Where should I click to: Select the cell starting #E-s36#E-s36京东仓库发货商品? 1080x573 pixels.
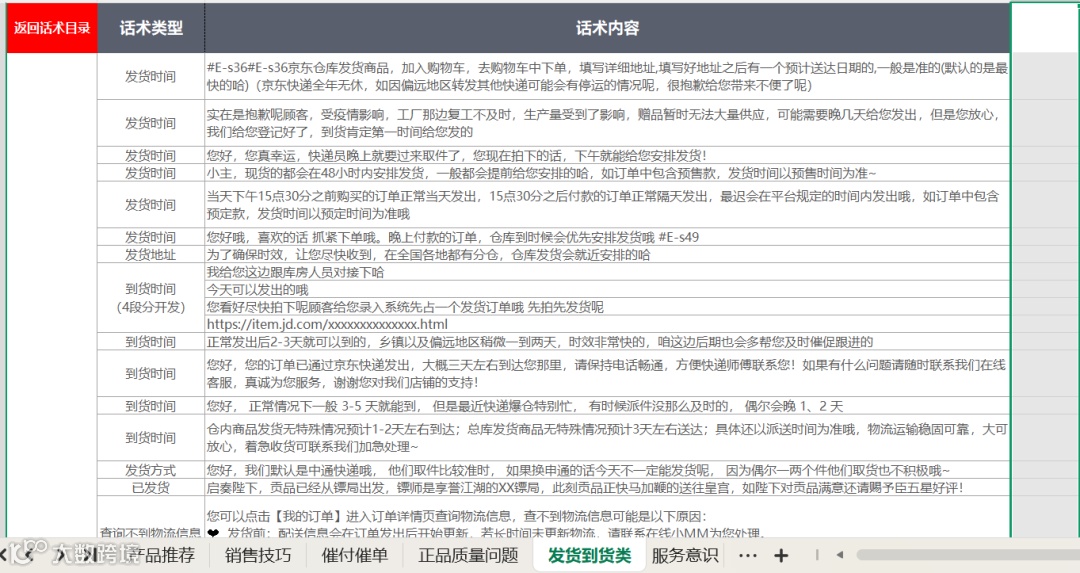pyautogui.click(x=608, y=76)
